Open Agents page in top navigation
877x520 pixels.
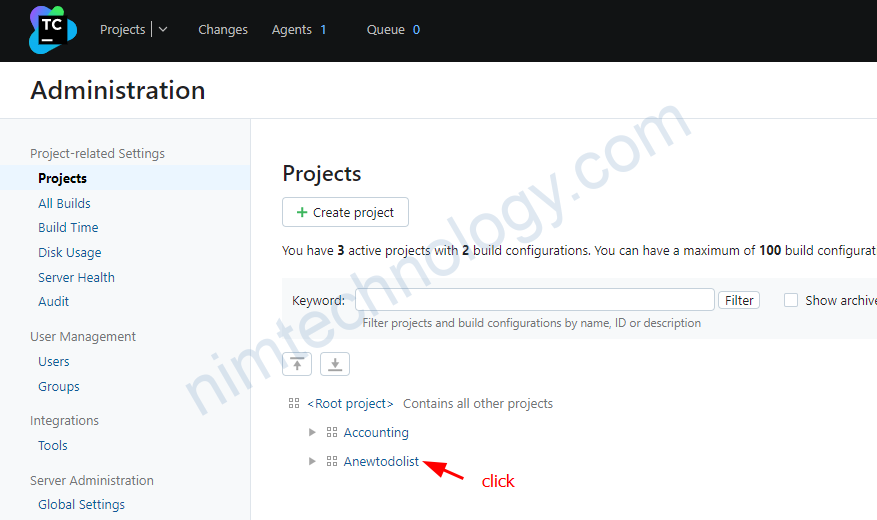(x=291, y=30)
